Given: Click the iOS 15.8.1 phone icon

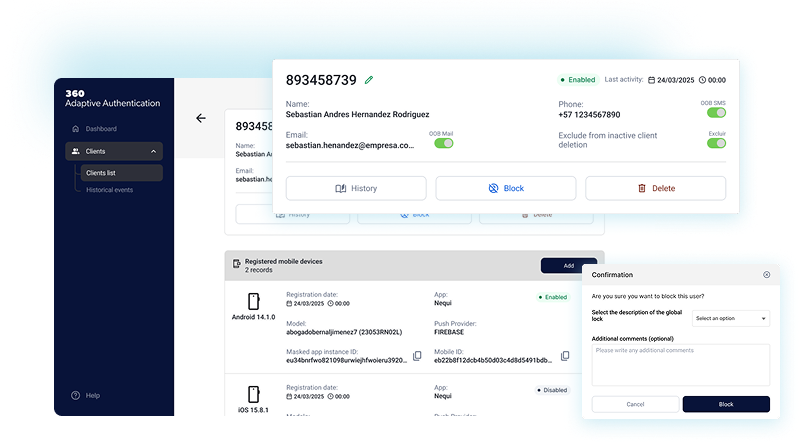Looking at the screenshot, I should [253, 393].
